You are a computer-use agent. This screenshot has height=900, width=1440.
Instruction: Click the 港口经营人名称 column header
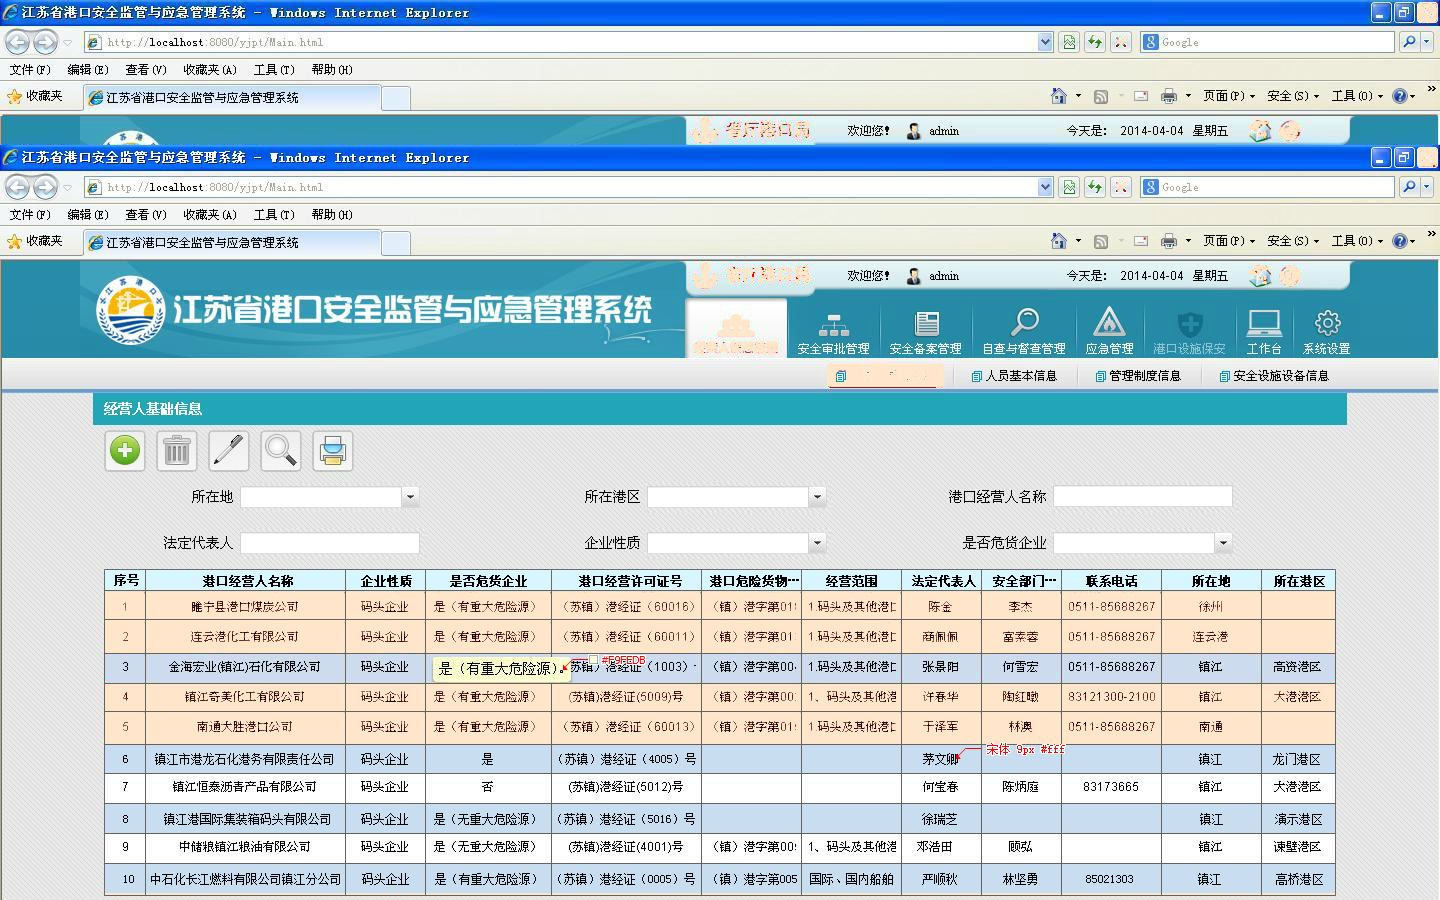click(247, 581)
